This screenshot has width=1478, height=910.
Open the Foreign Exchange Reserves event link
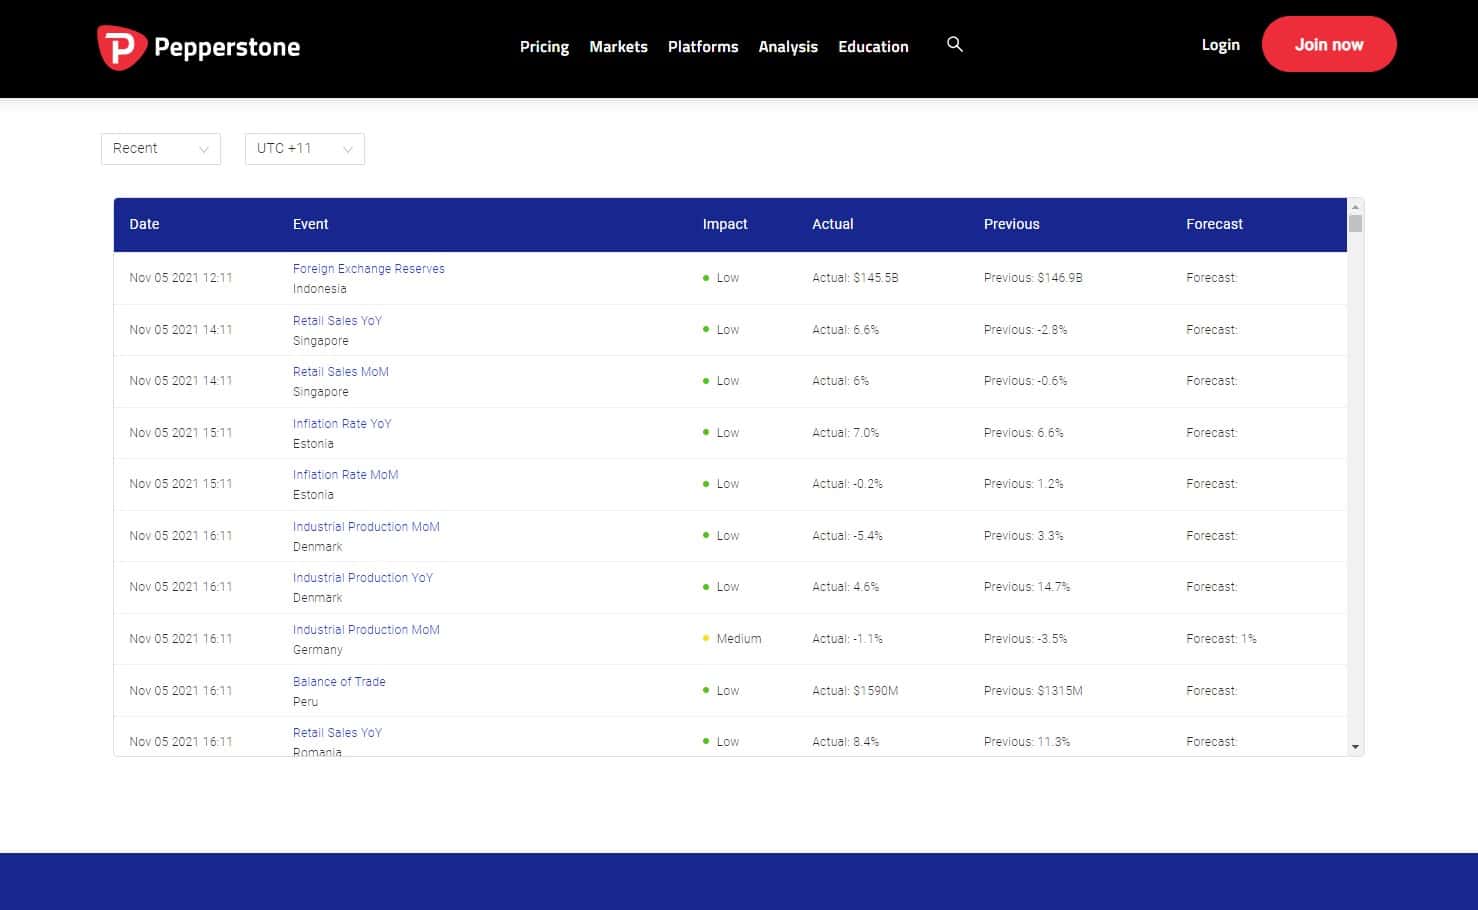(369, 268)
